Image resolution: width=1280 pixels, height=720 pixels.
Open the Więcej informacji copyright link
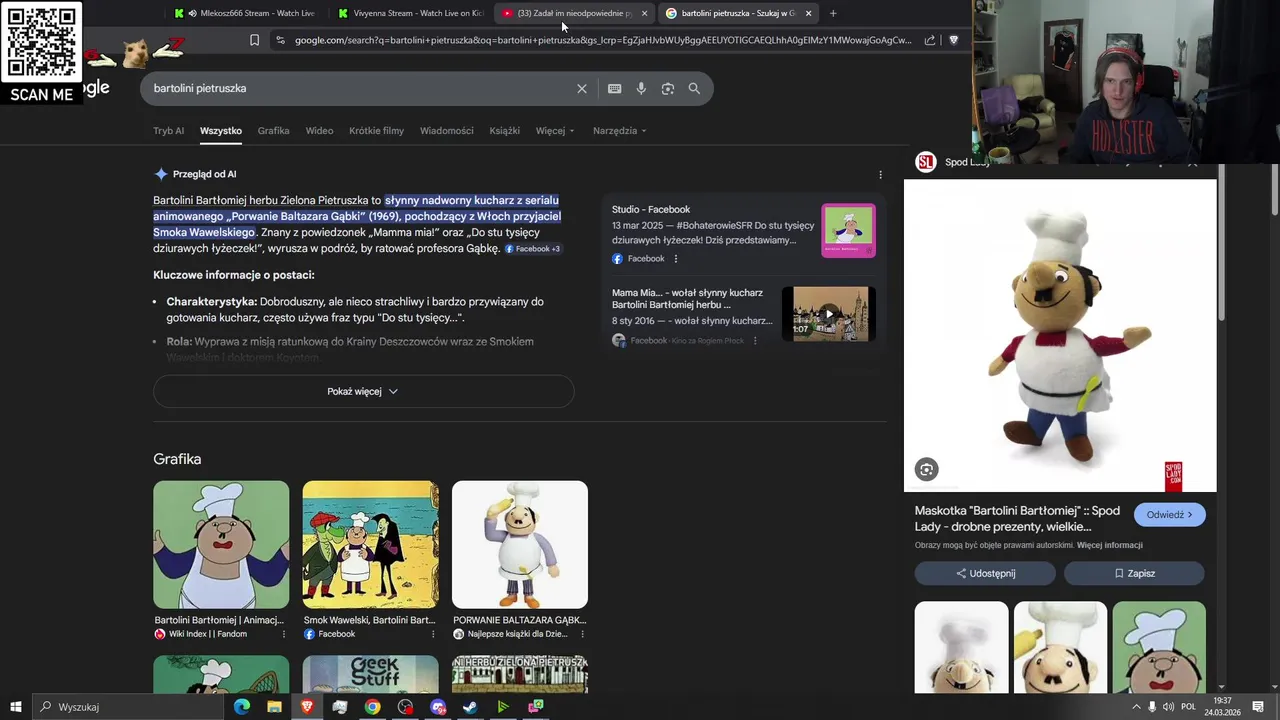click(1110, 545)
